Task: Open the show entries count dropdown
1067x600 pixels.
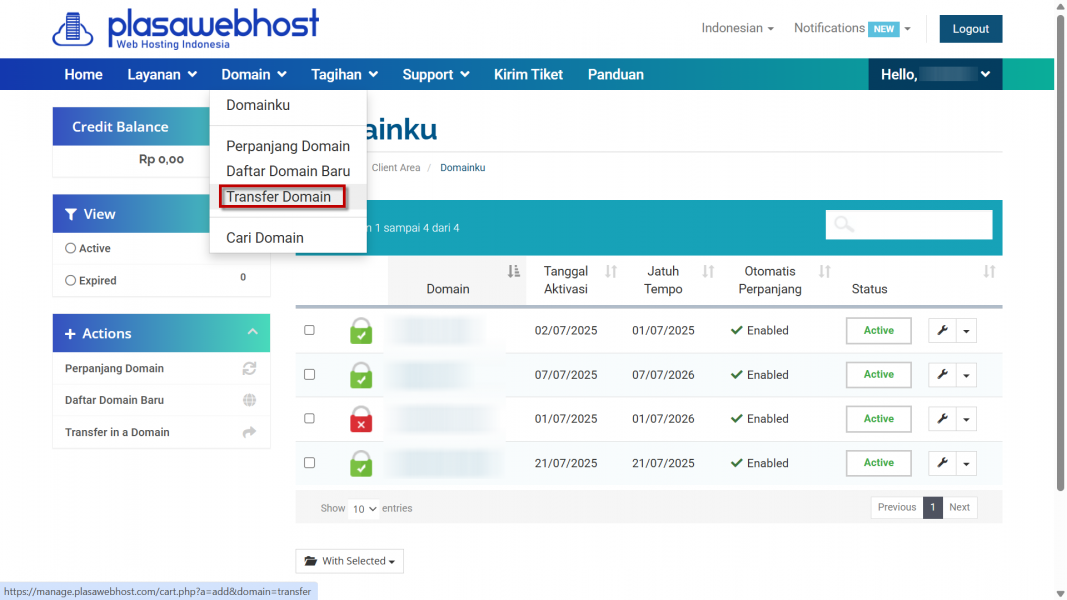Action: (x=364, y=509)
